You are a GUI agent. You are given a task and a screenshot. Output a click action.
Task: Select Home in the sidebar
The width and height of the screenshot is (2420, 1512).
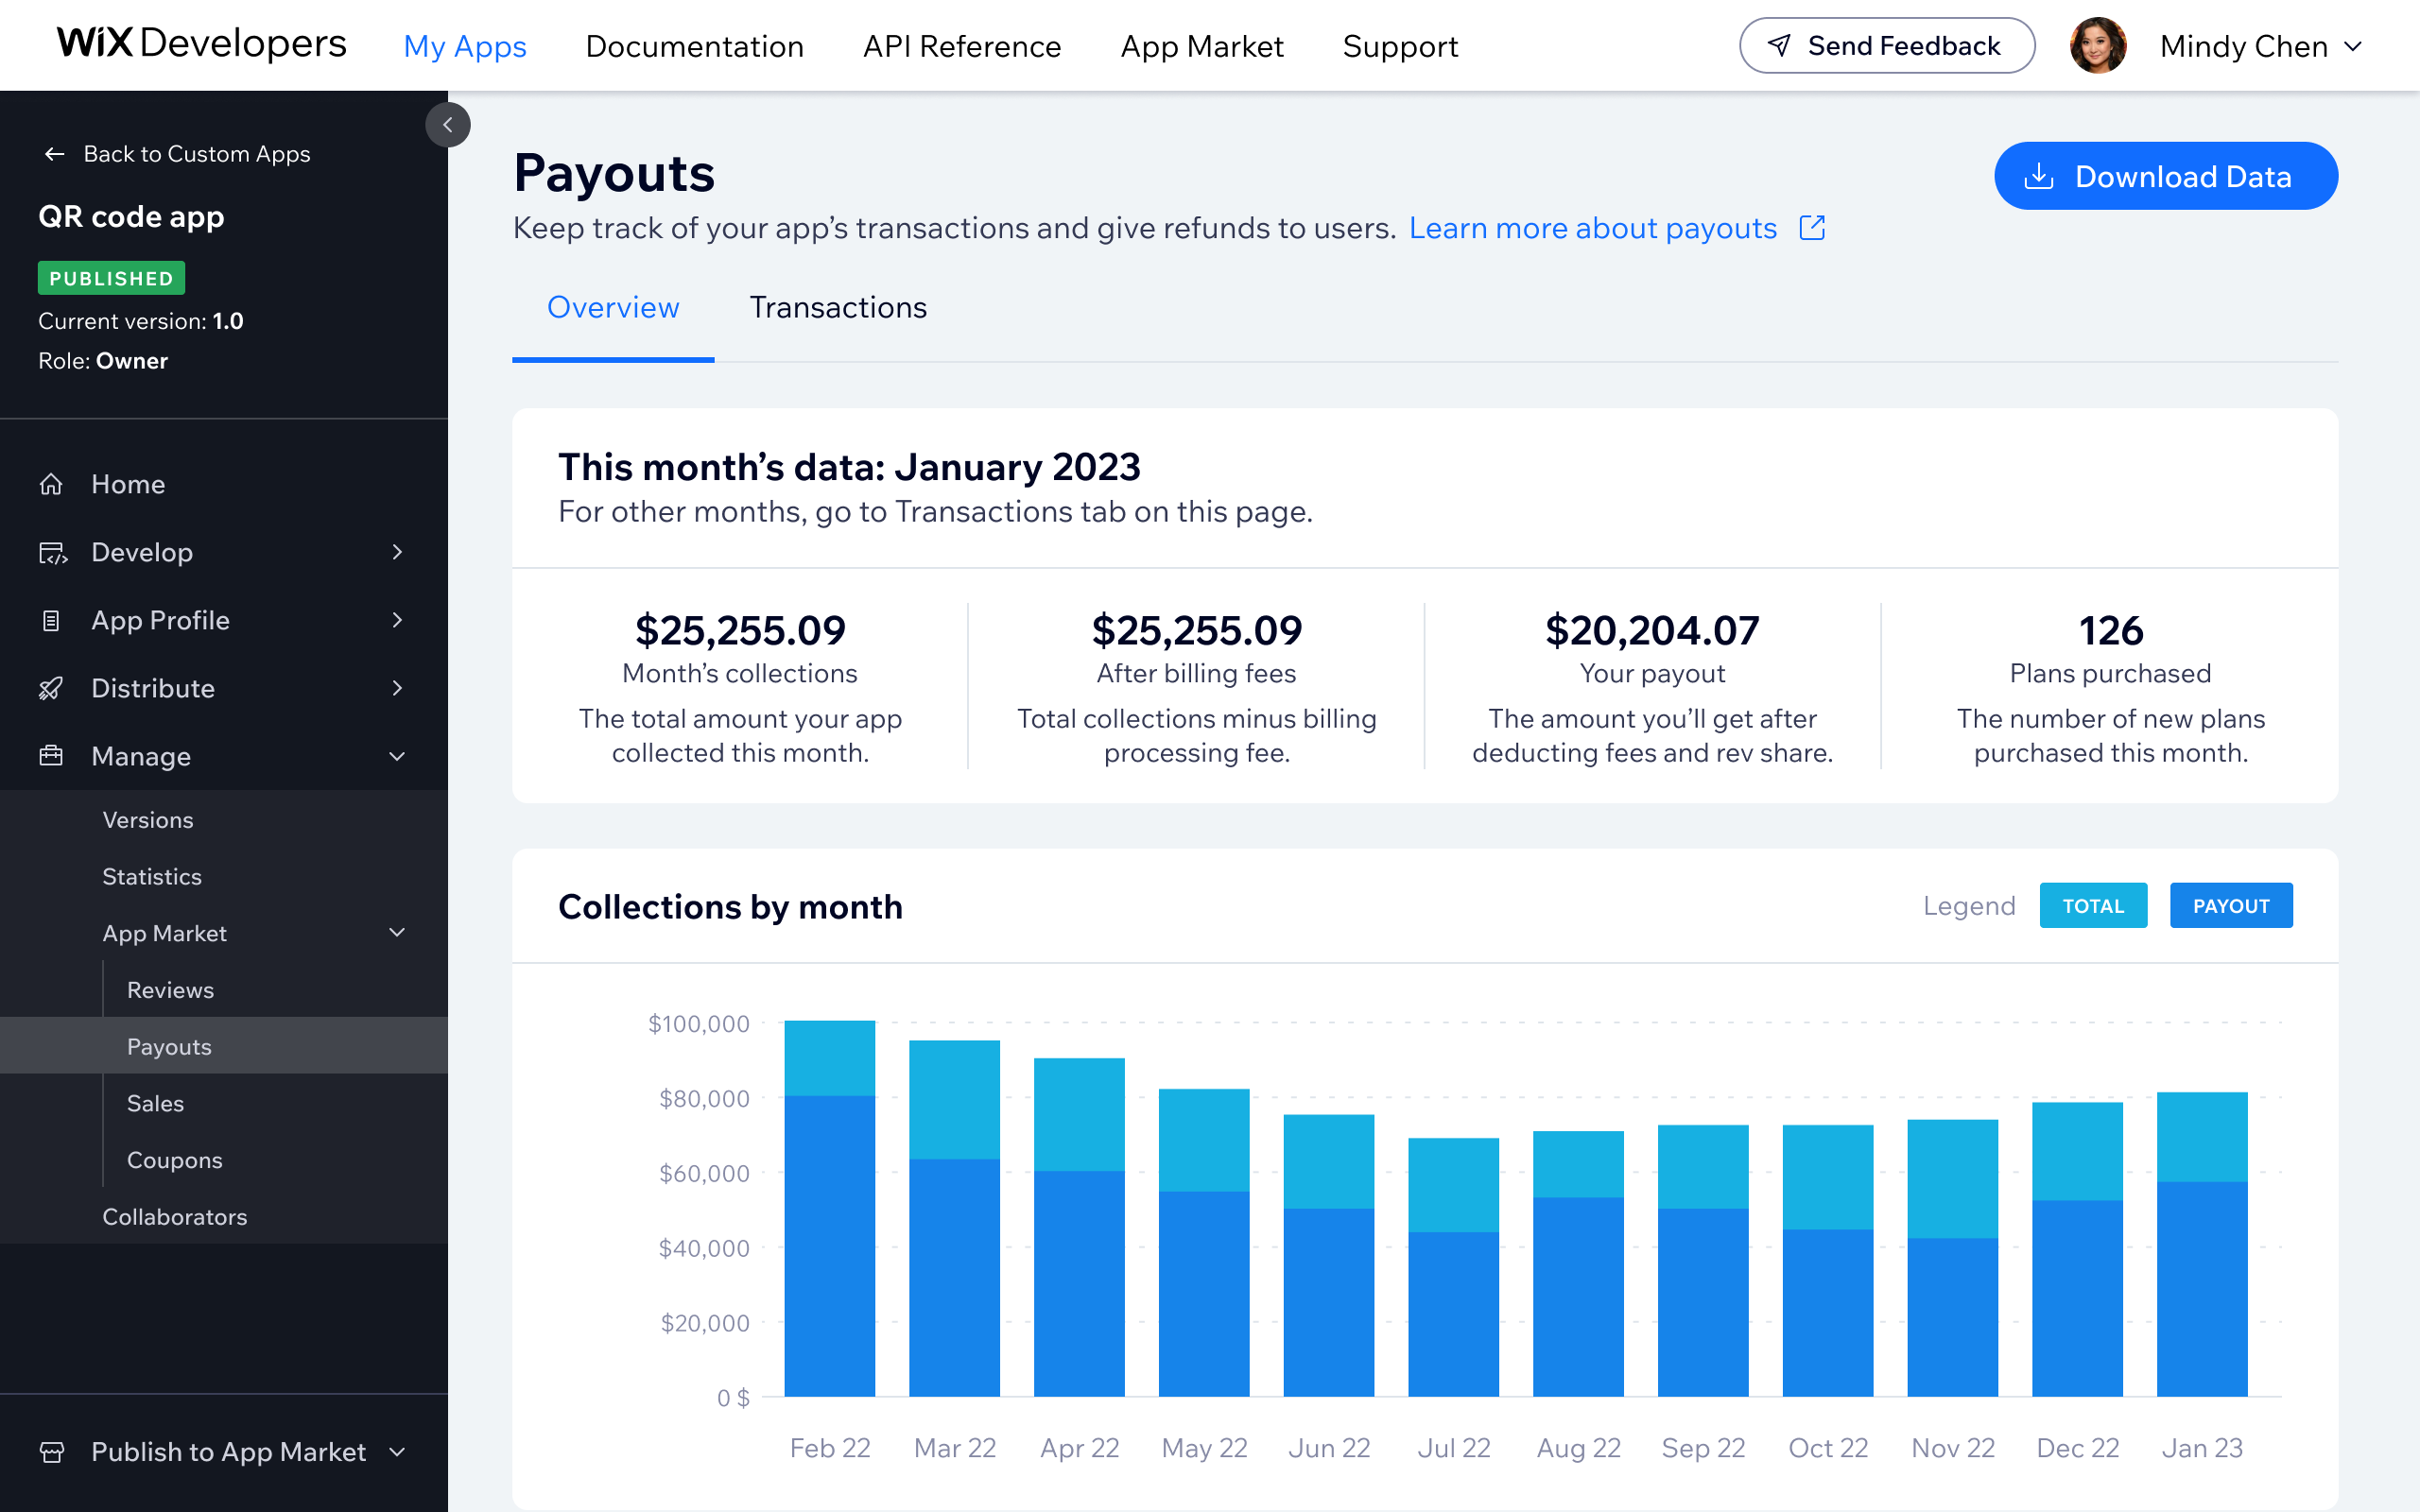(x=224, y=484)
